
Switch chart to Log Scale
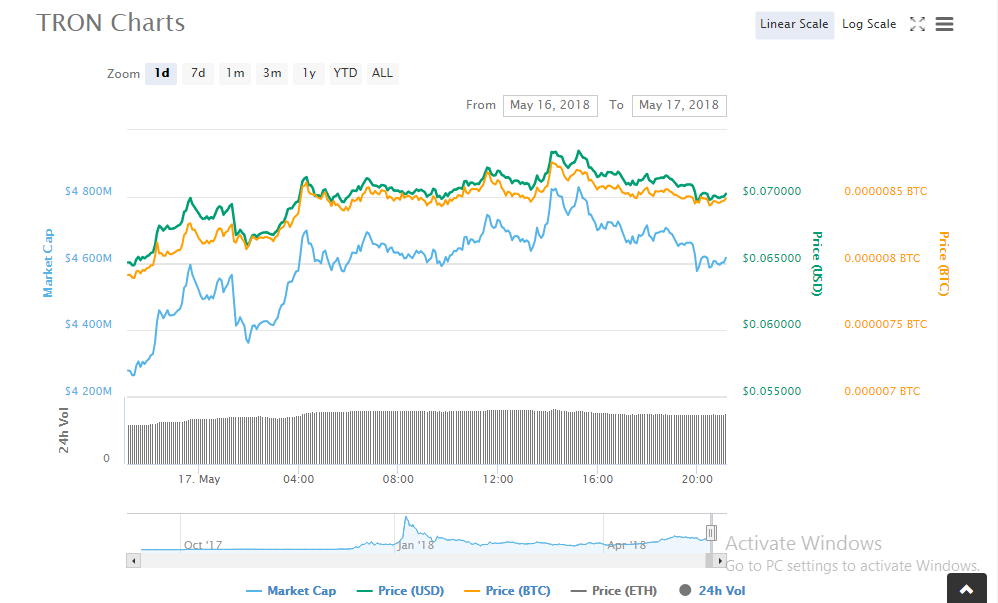click(869, 24)
